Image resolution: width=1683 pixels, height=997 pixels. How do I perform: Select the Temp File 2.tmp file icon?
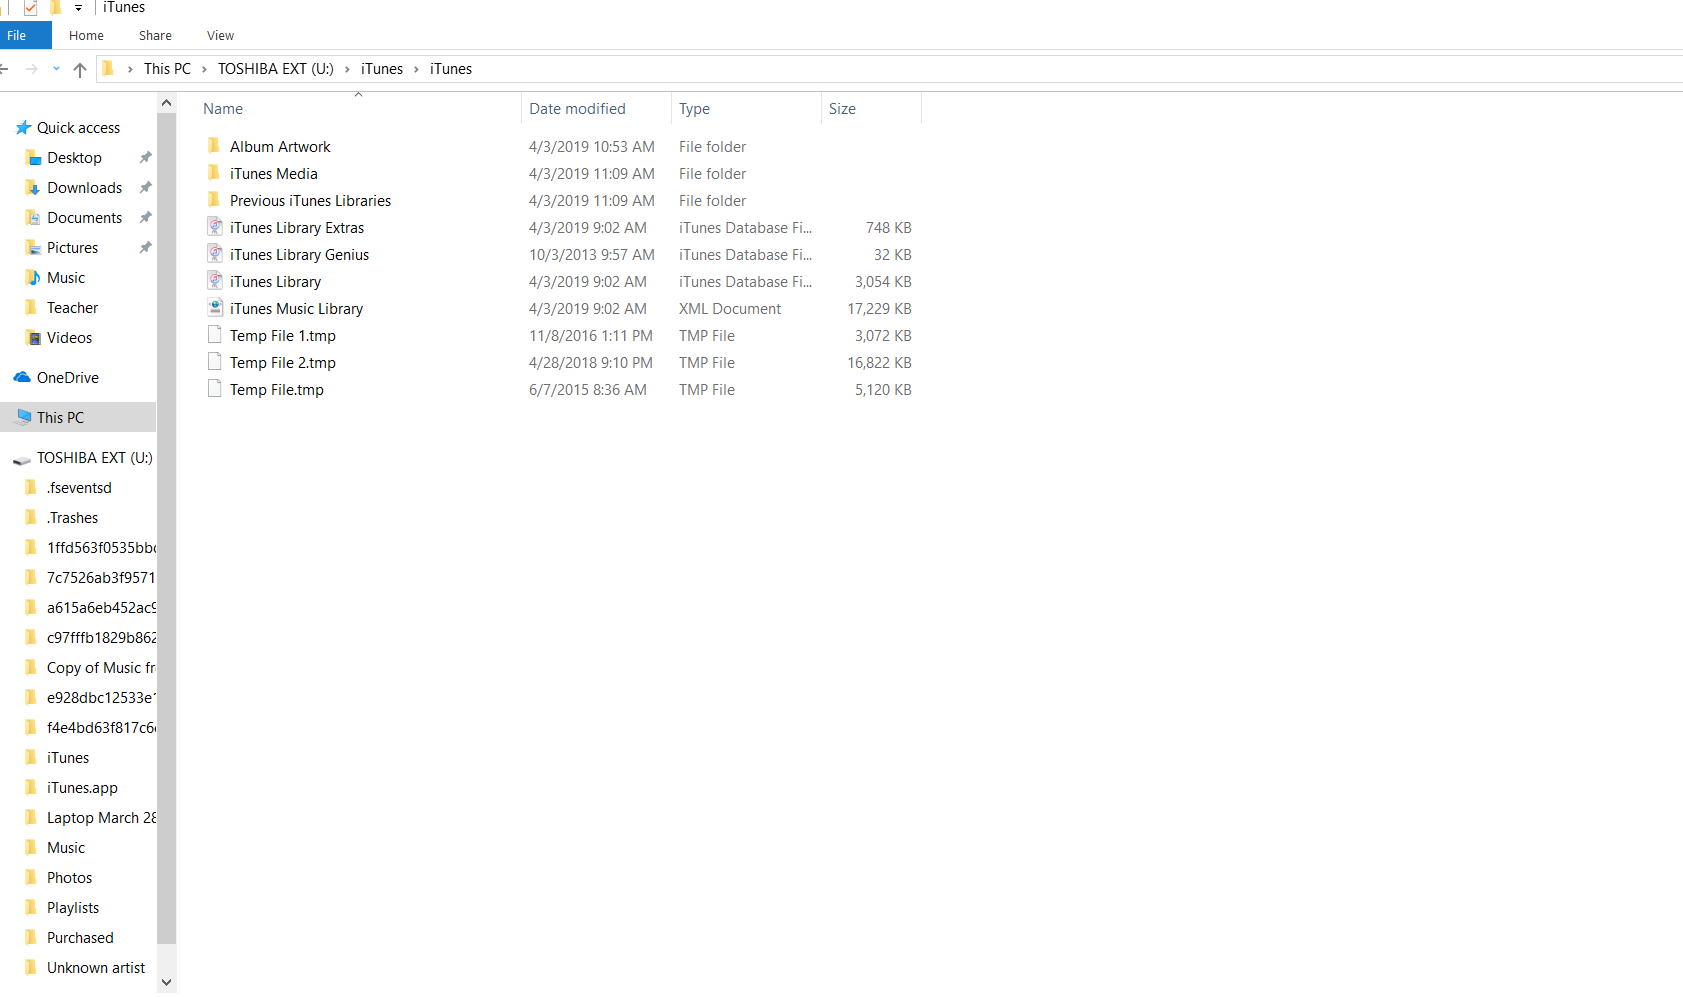(x=215, y=362)
